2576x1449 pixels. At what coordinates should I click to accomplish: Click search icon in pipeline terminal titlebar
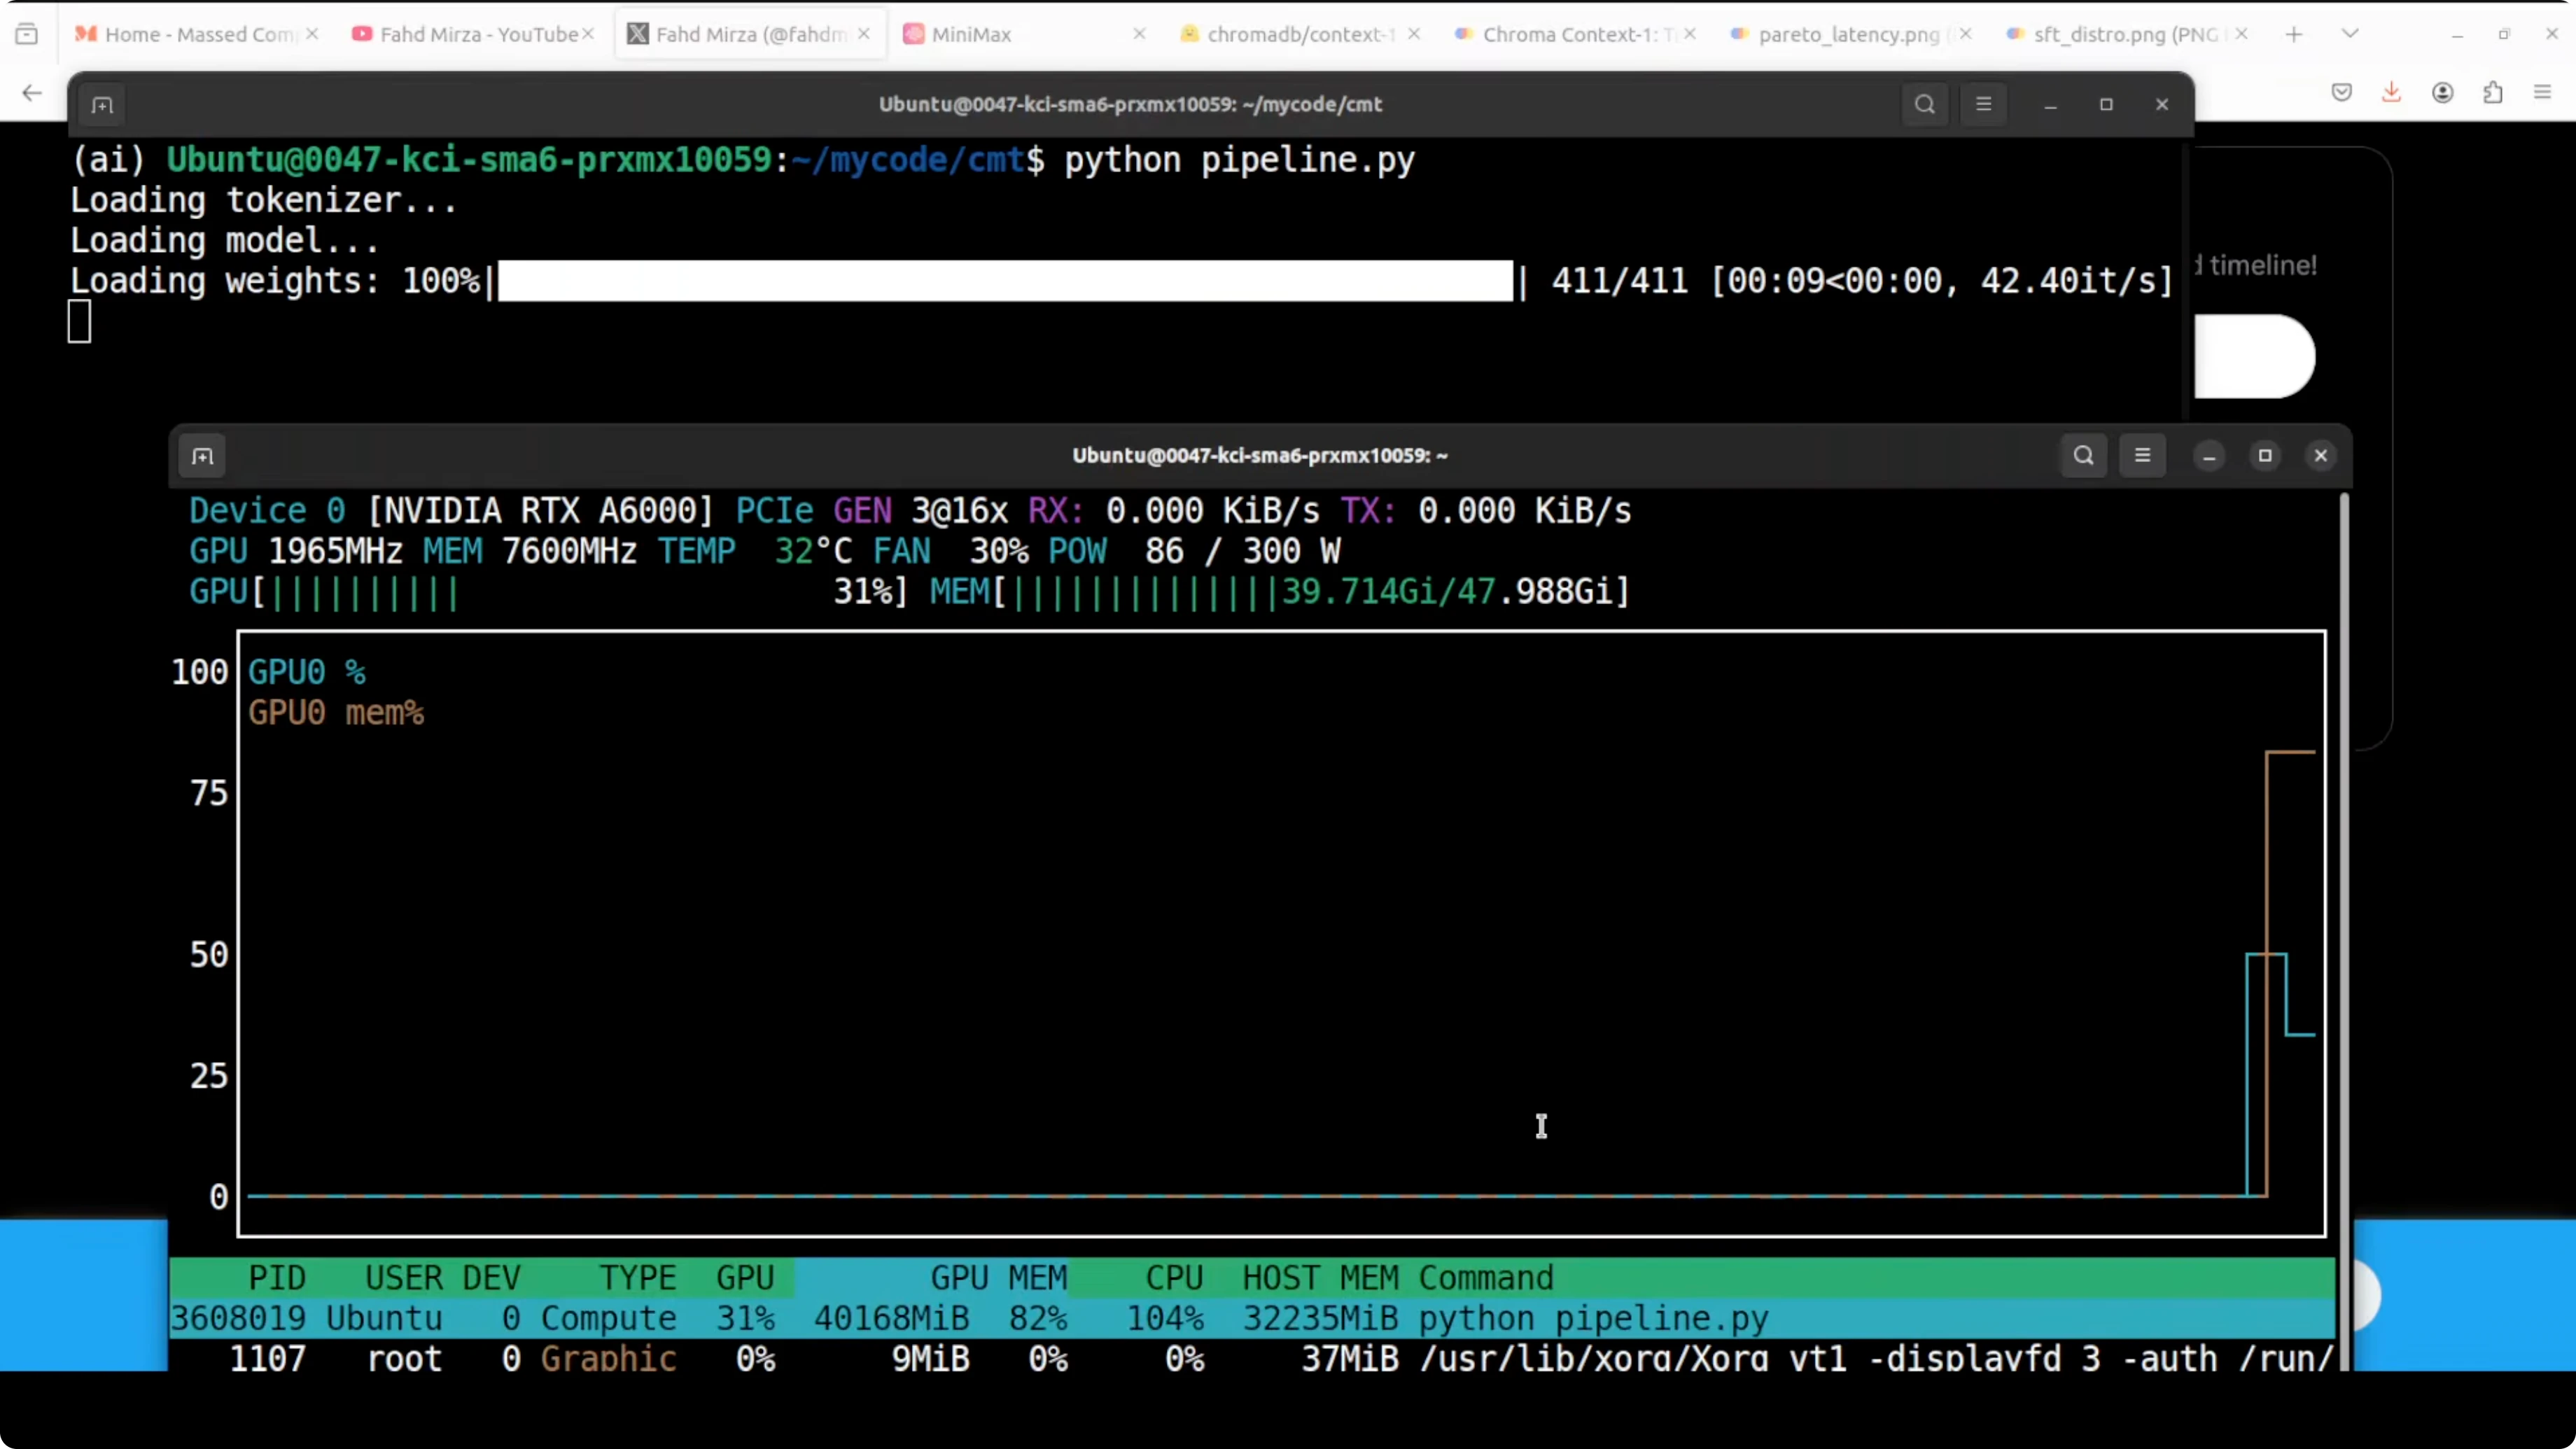tap(1924, 104)
